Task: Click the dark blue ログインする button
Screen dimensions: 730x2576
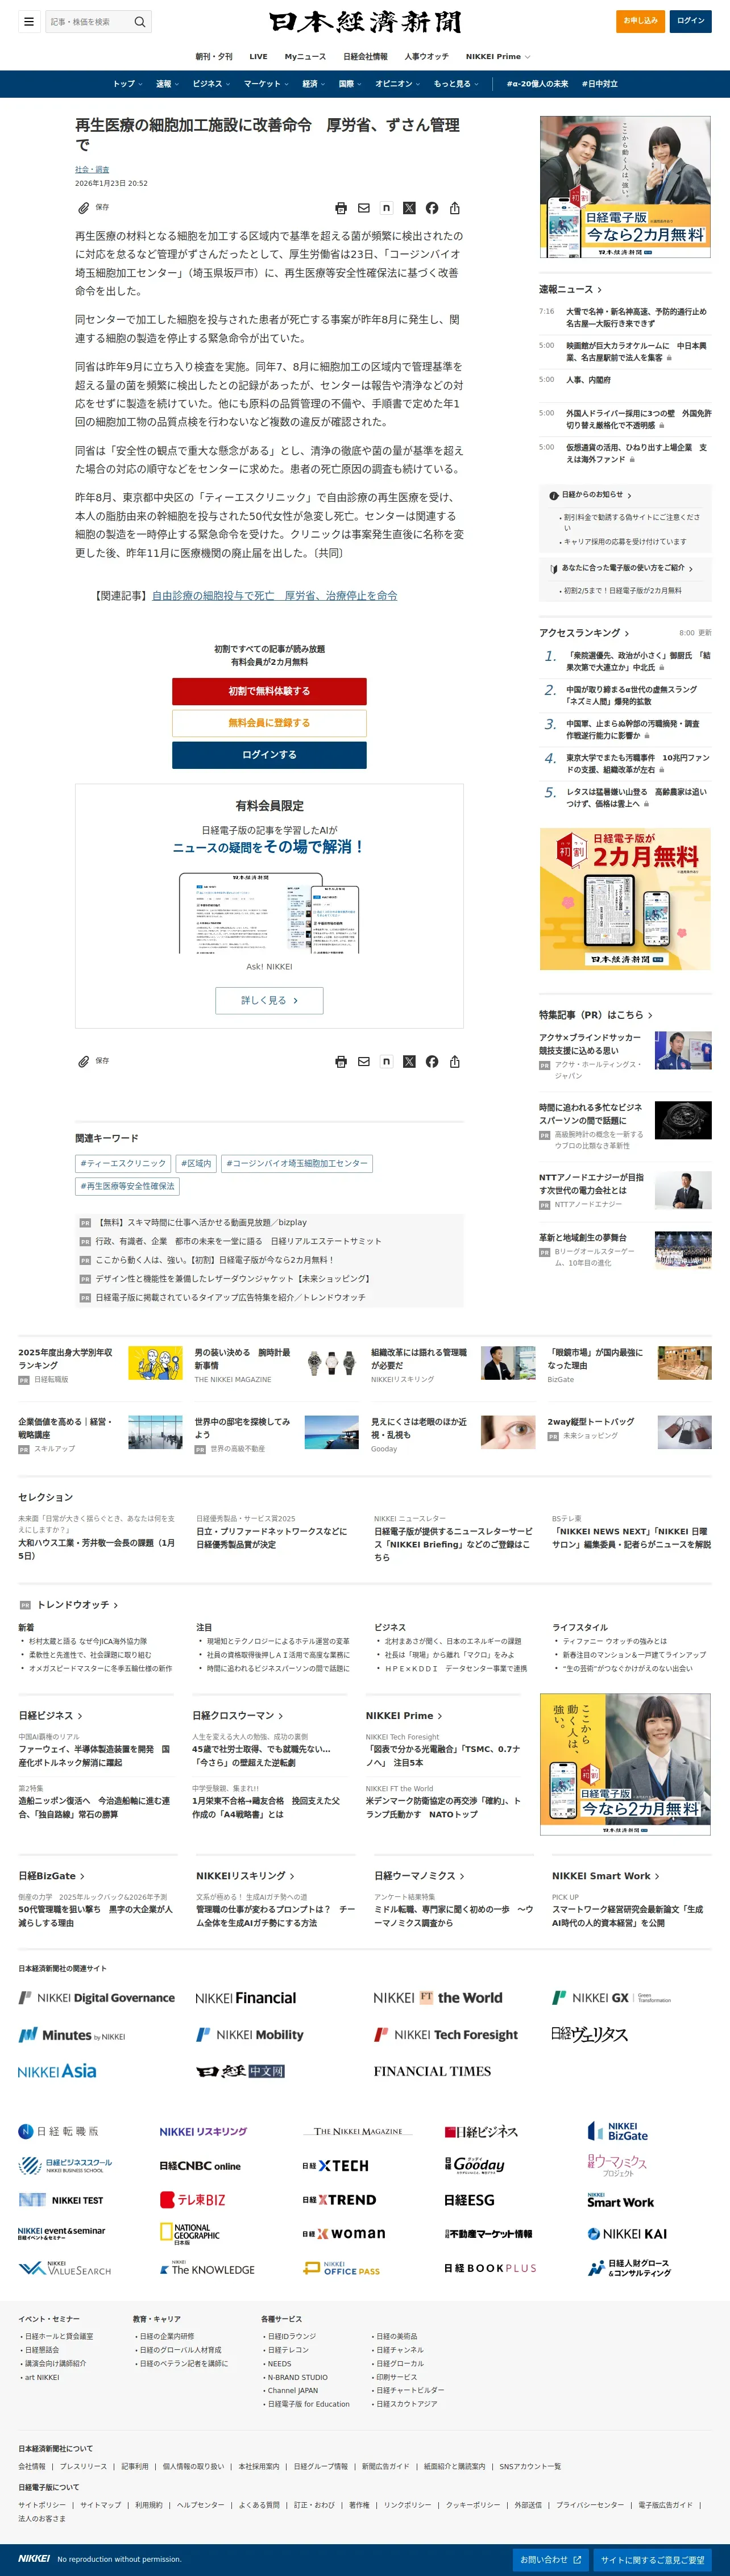Action: pos(269,755)
